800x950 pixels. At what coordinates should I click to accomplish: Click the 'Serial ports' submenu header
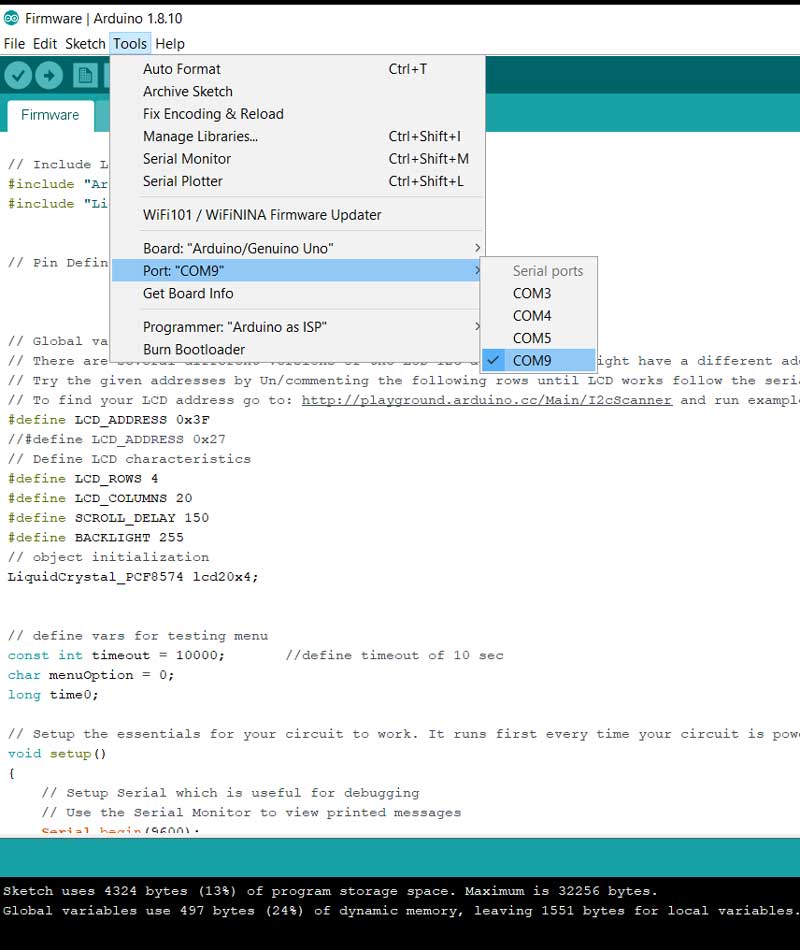[548, 271]
